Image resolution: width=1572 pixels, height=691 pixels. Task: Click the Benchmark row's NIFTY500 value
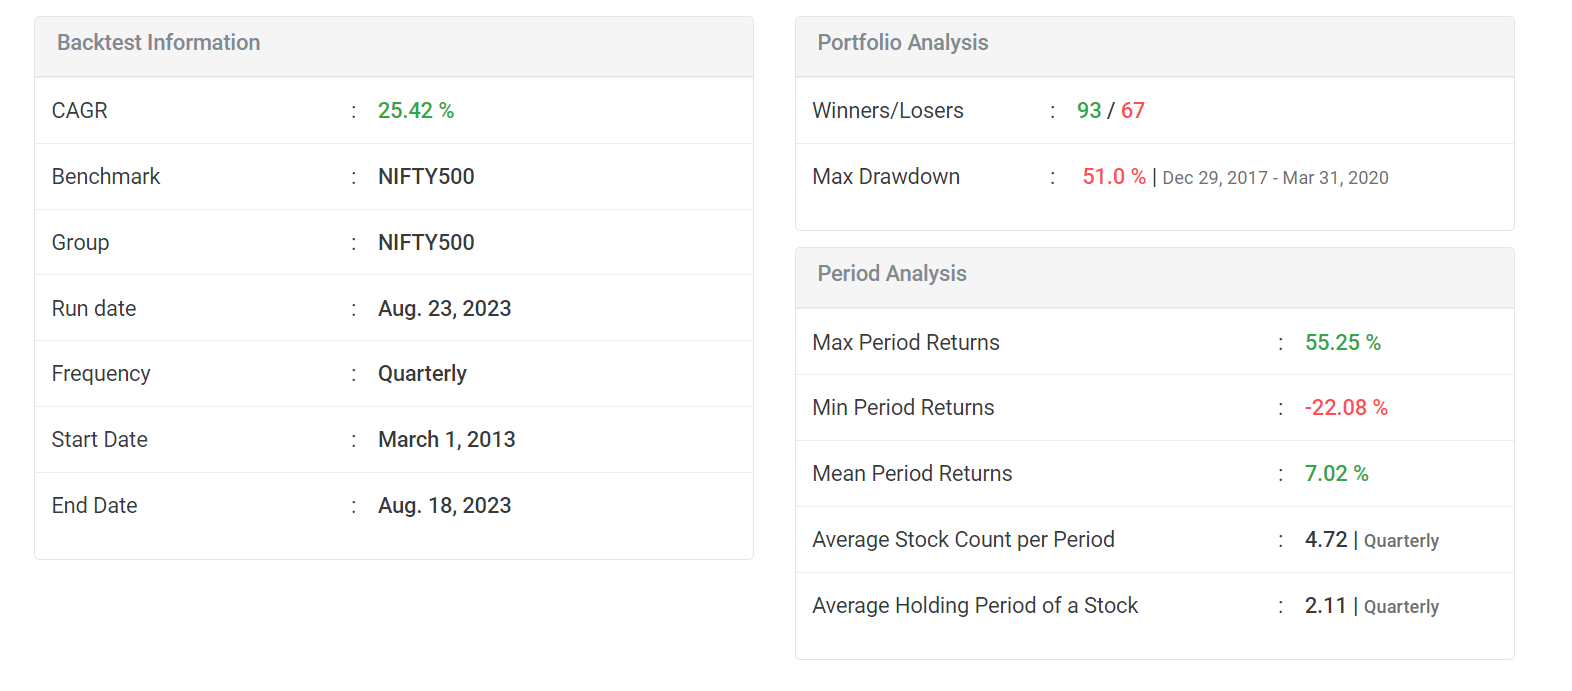[x=426, y=177]
